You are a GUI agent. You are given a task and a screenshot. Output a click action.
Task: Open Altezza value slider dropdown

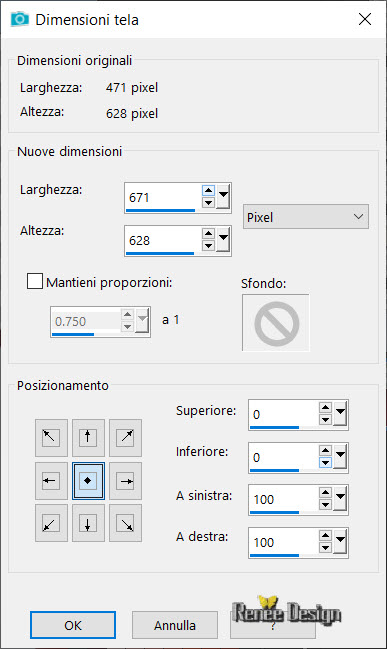coord(224,240)
